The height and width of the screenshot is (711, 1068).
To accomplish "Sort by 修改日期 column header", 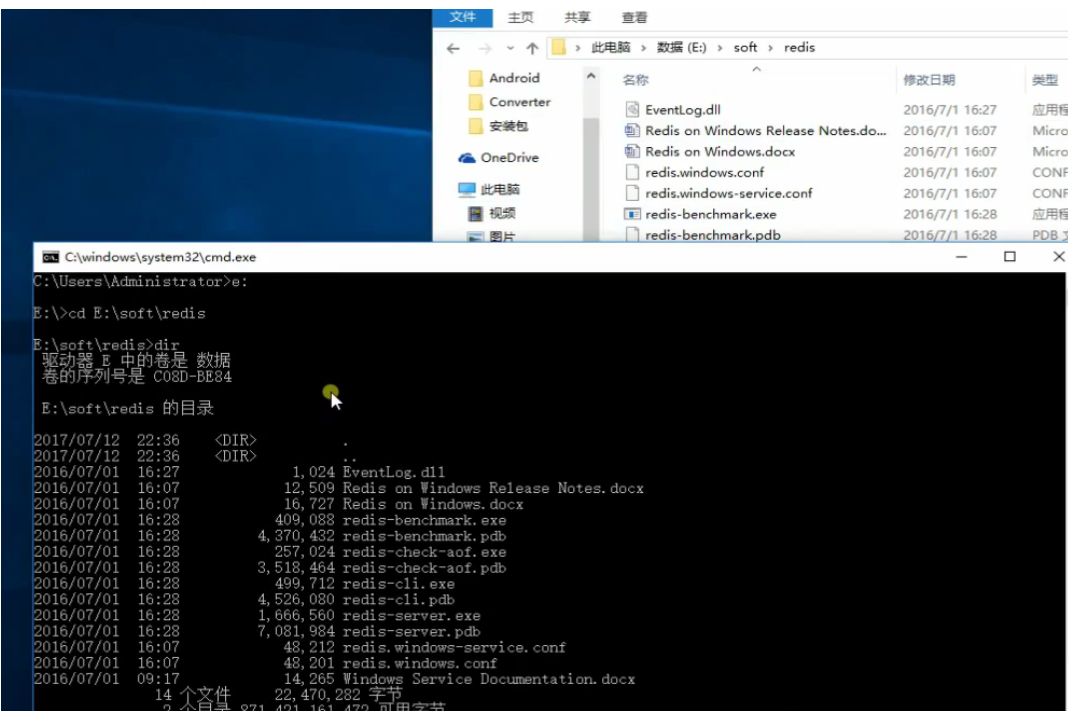I will [929, 80].
